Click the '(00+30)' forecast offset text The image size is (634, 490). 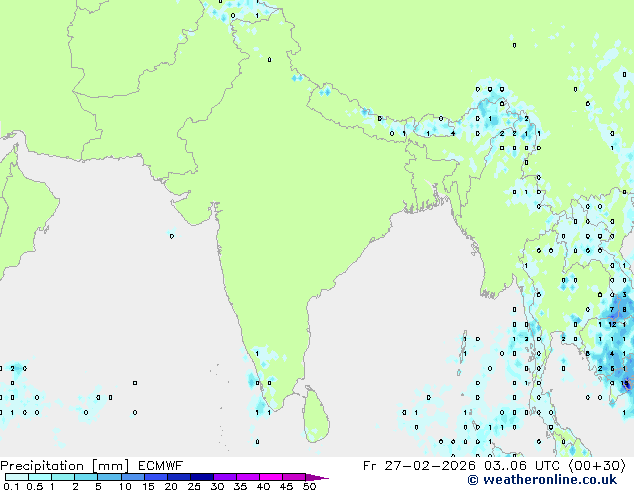(x=597, y=466)
